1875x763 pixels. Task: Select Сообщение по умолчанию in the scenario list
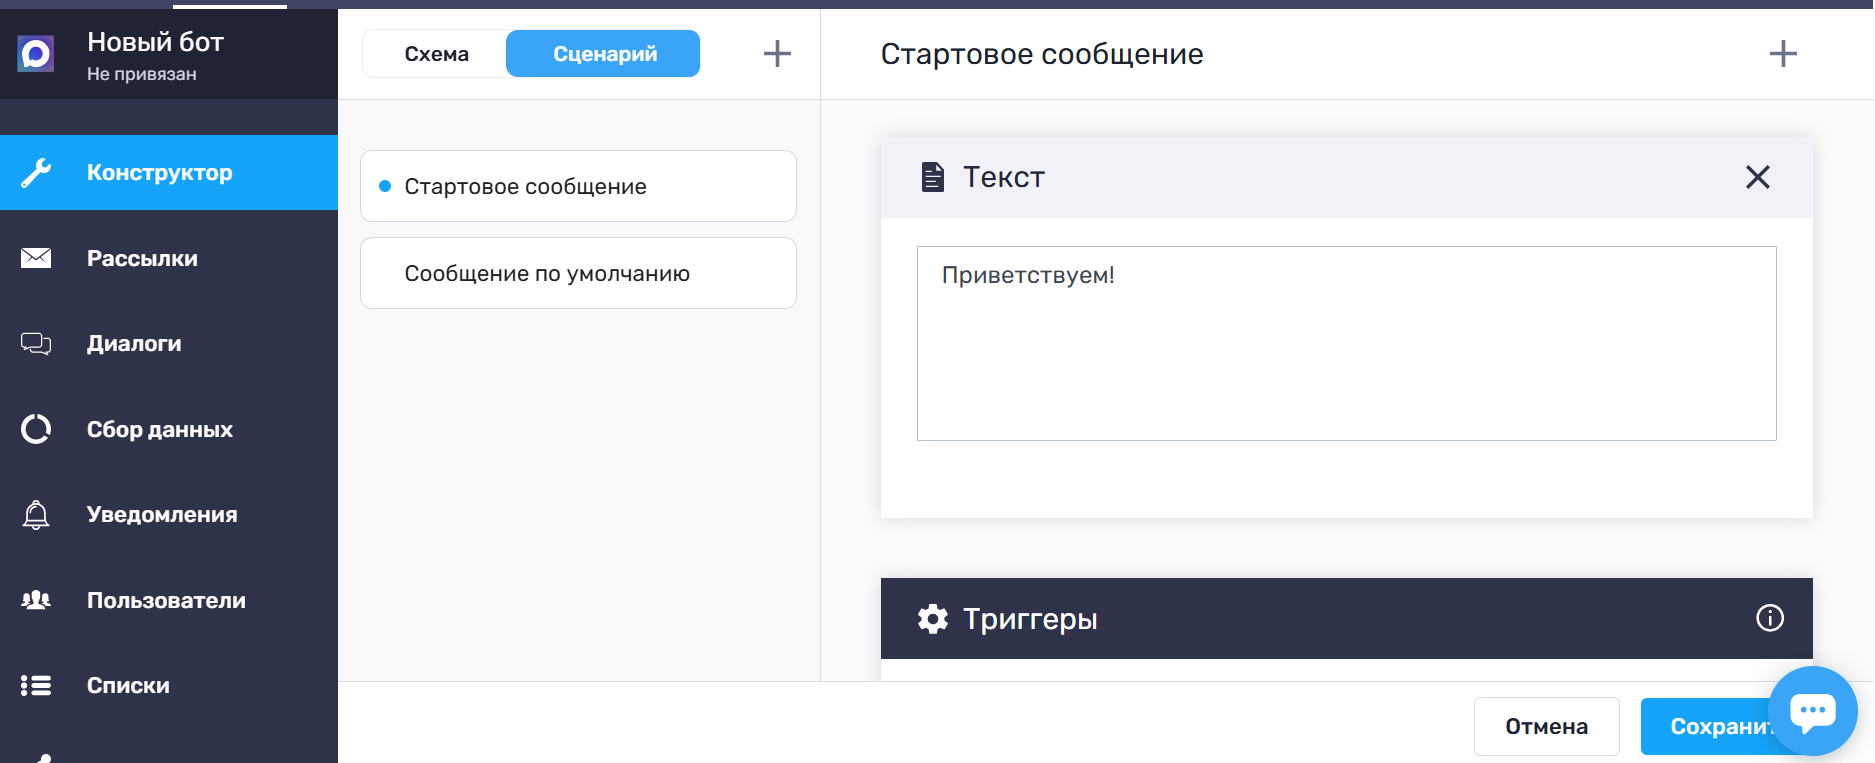(x=578, y=273)
